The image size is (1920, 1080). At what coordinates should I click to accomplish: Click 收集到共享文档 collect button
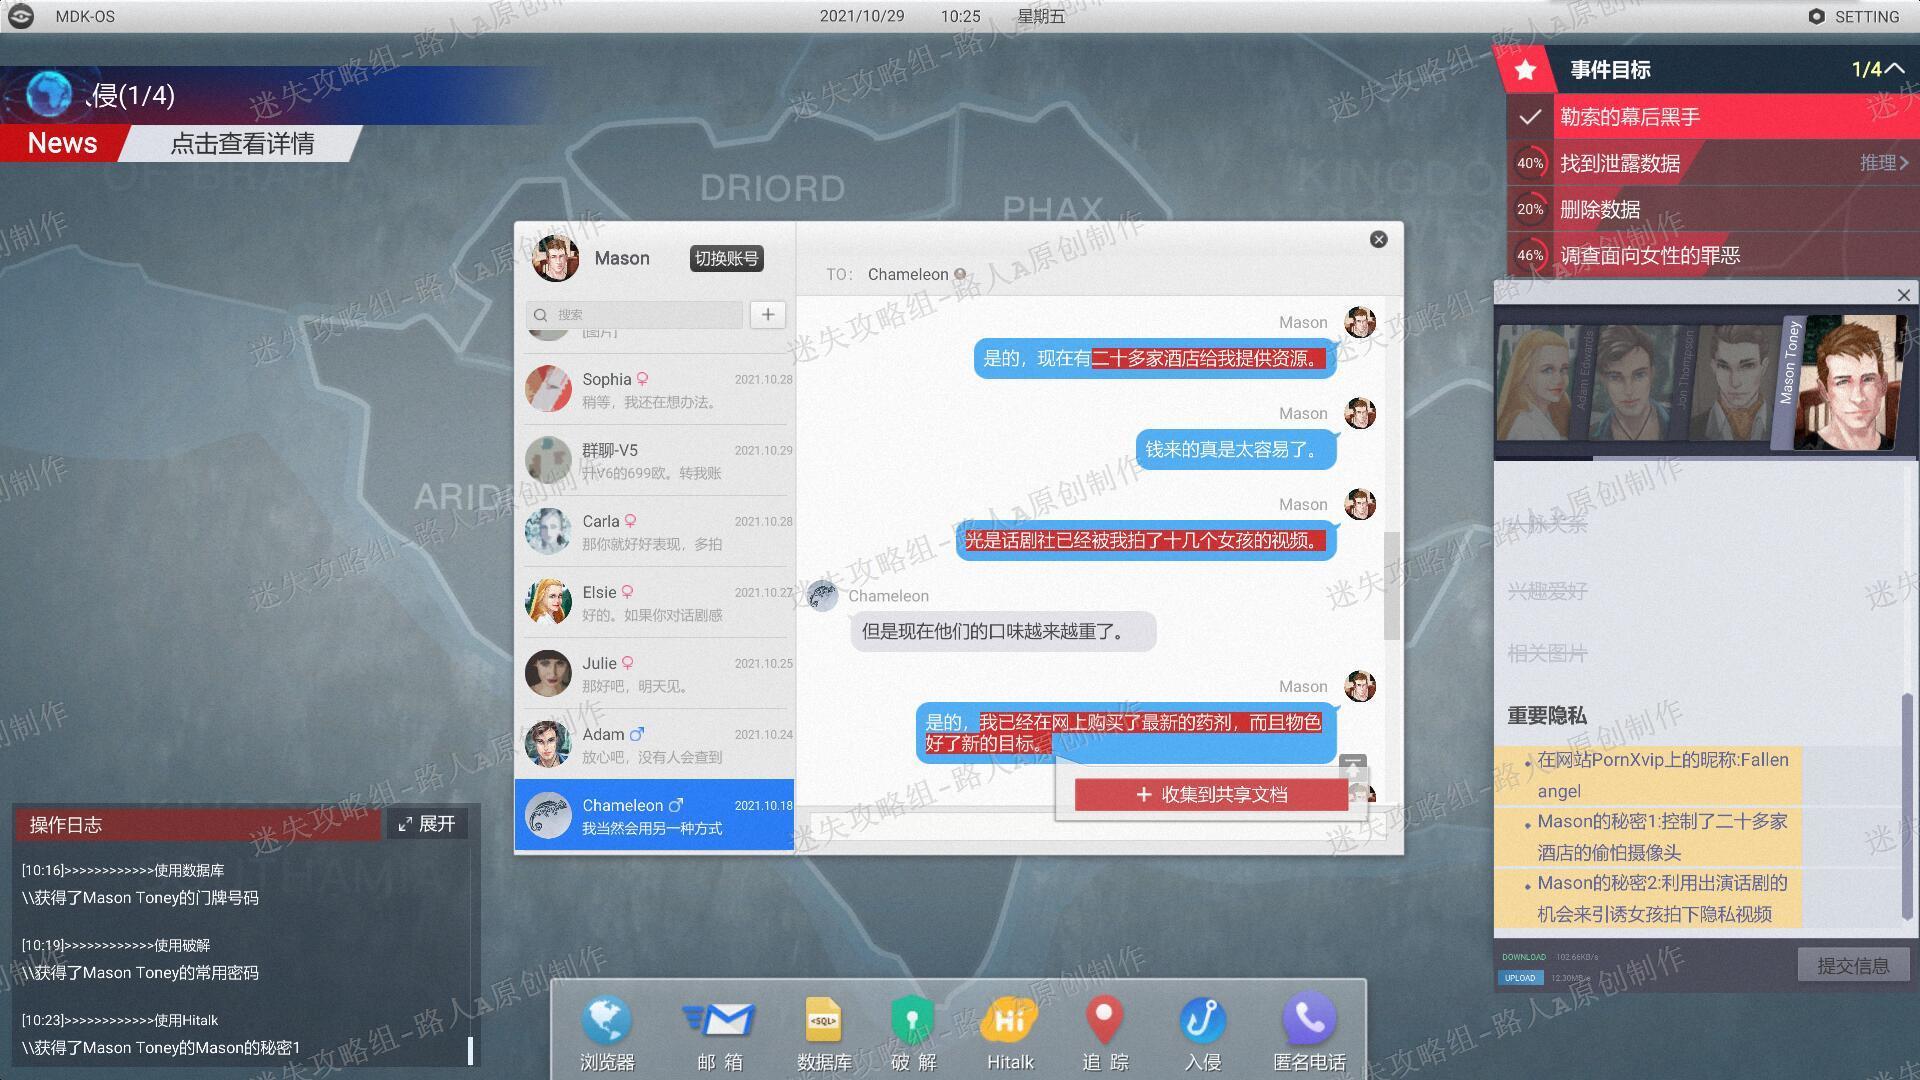pos(1211,794)
